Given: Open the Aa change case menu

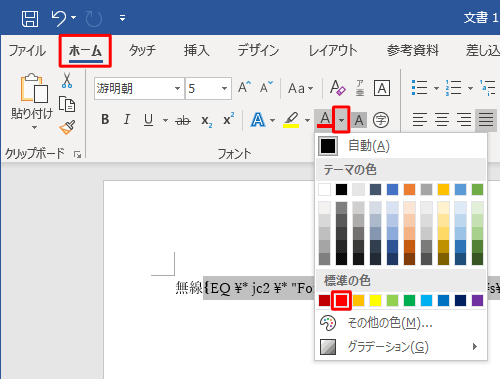Looking at the screenshot, I should (300, 88).
